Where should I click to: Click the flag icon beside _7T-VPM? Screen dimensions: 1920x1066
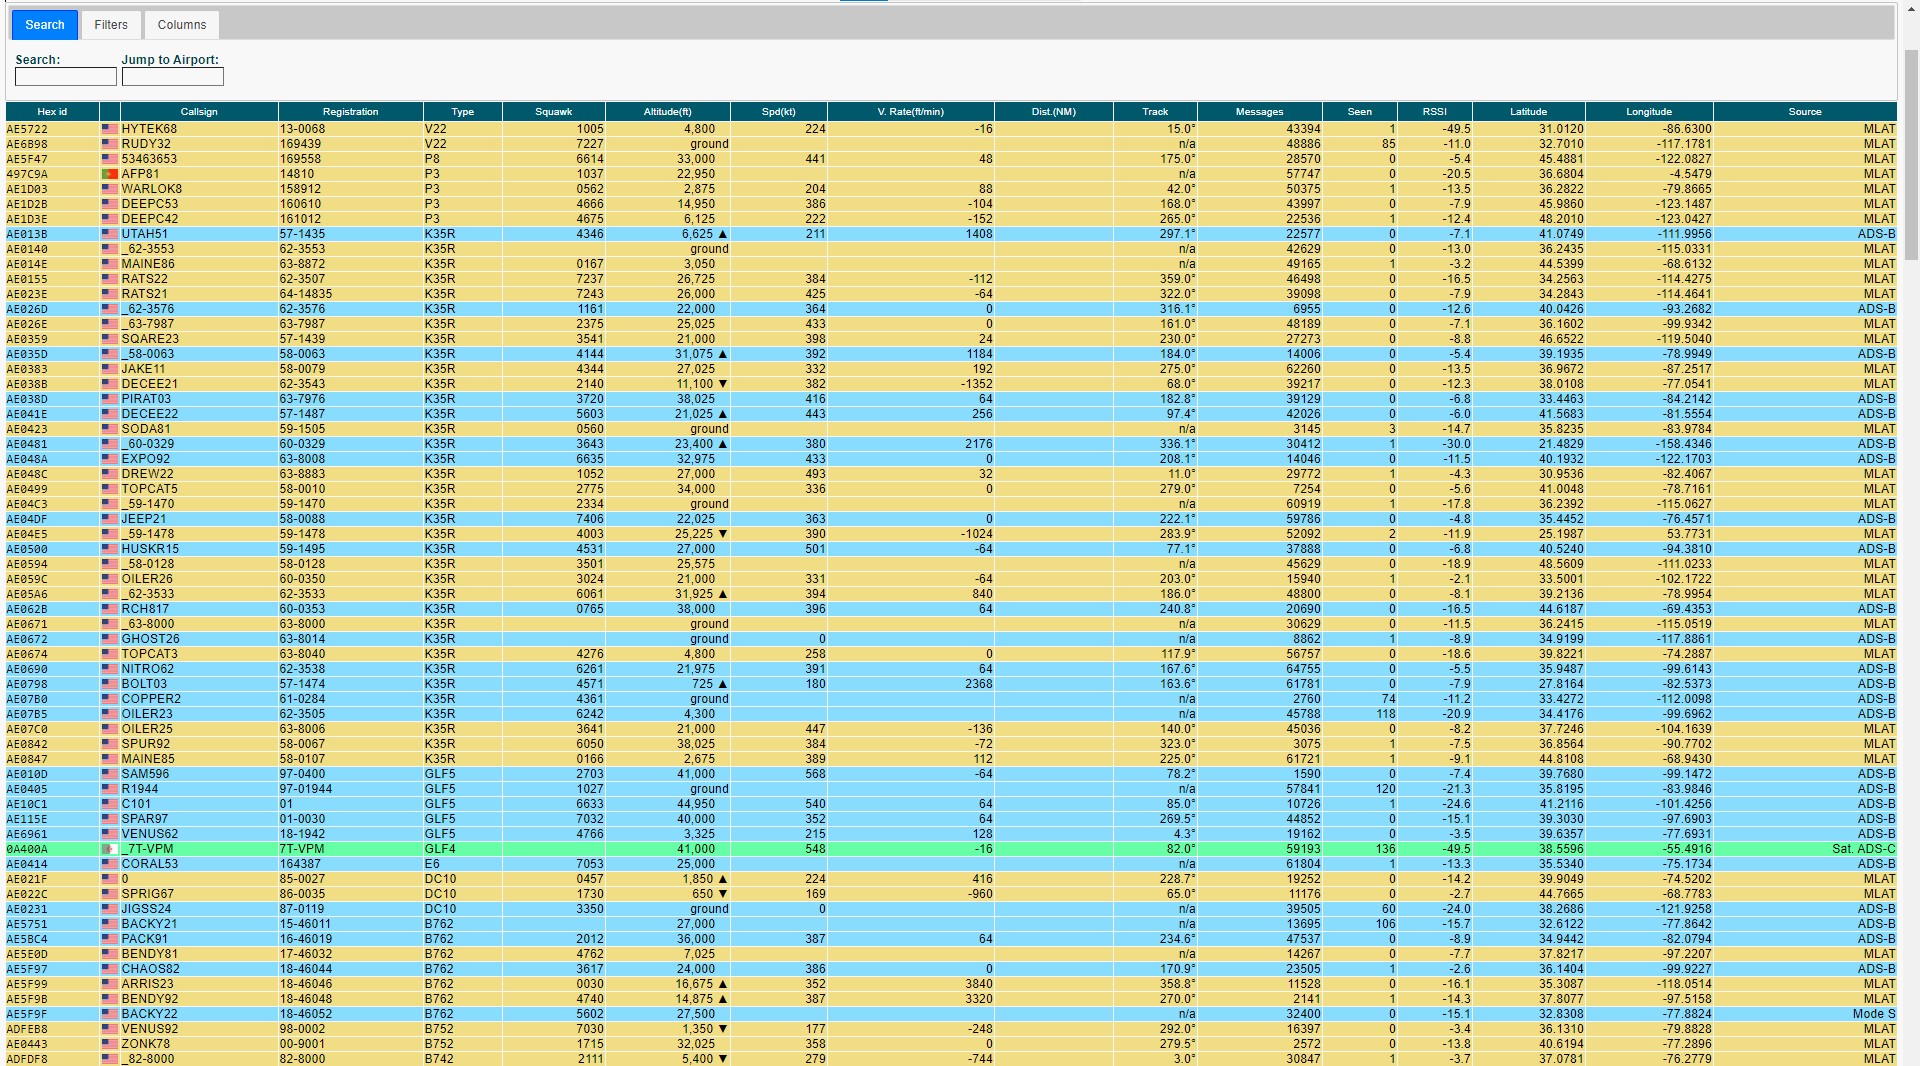click(110, 849)
